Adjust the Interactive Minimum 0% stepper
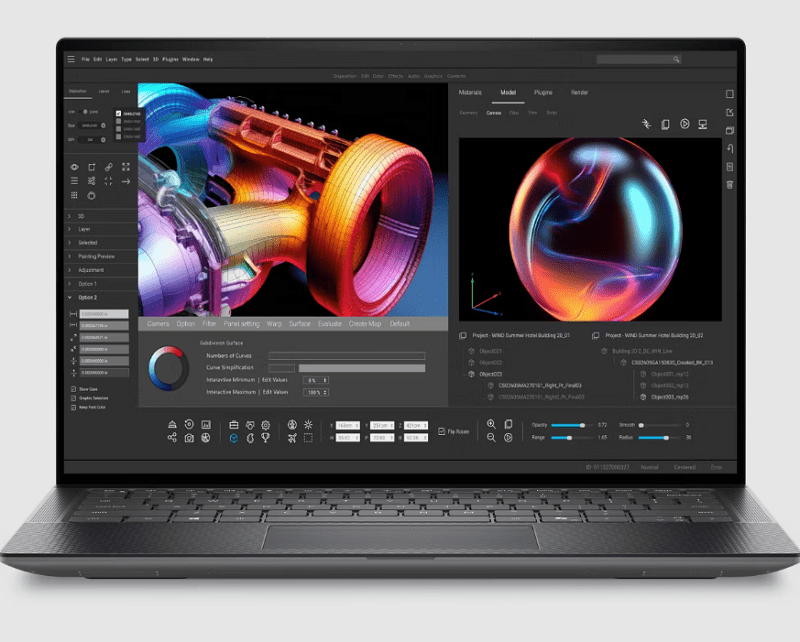Screen dimensions: 800x642 click(x=316, y=380)
